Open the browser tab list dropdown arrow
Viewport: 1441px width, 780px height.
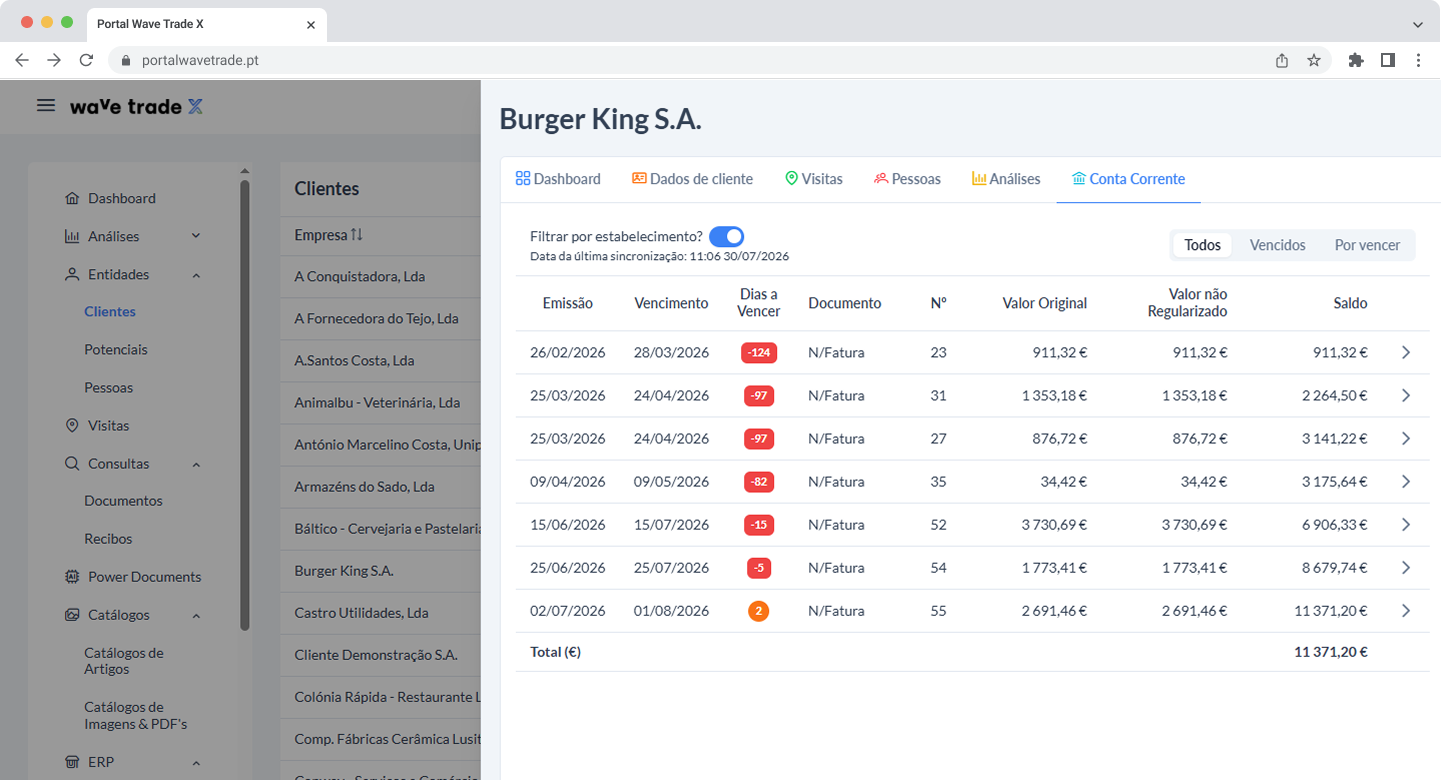pos(1418,23)
